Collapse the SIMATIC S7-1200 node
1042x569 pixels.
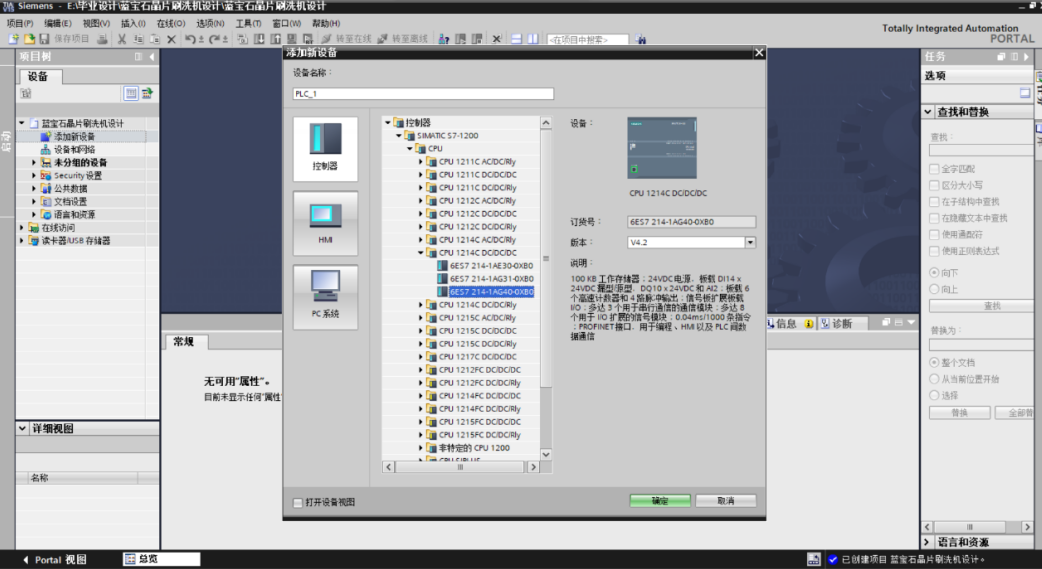click(399, 136)
